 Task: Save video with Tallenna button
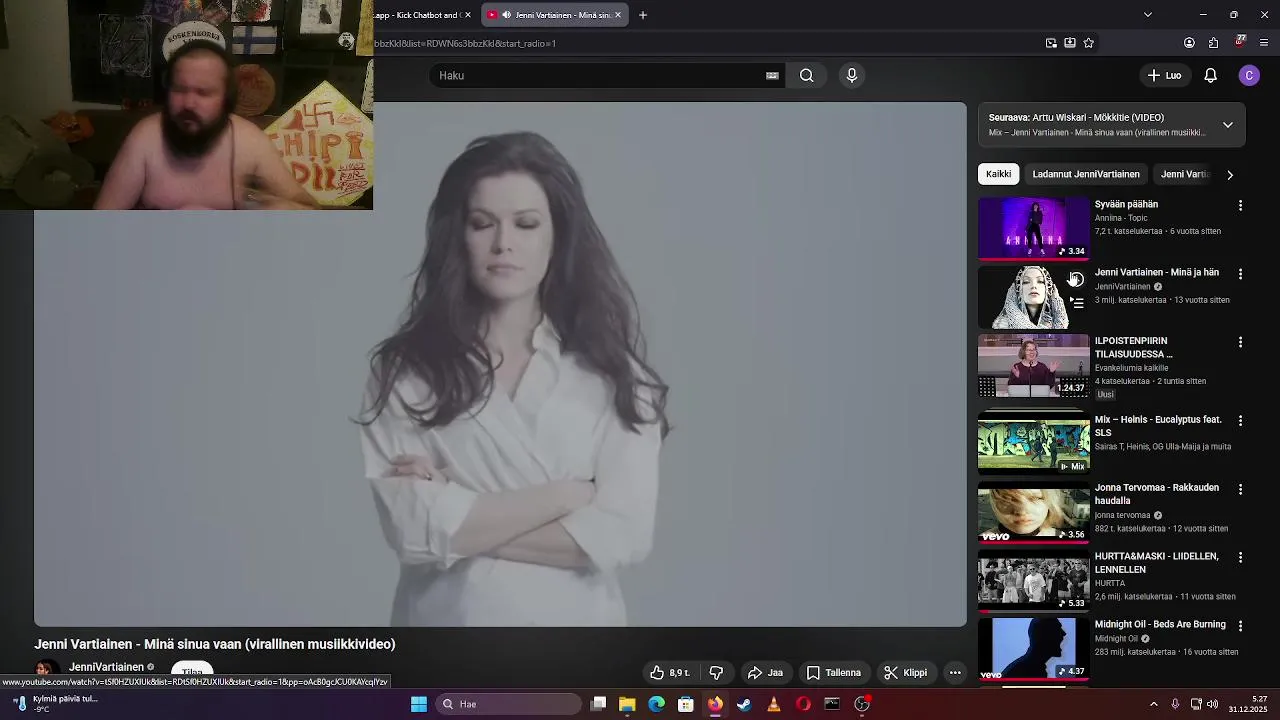click(834, 673)
